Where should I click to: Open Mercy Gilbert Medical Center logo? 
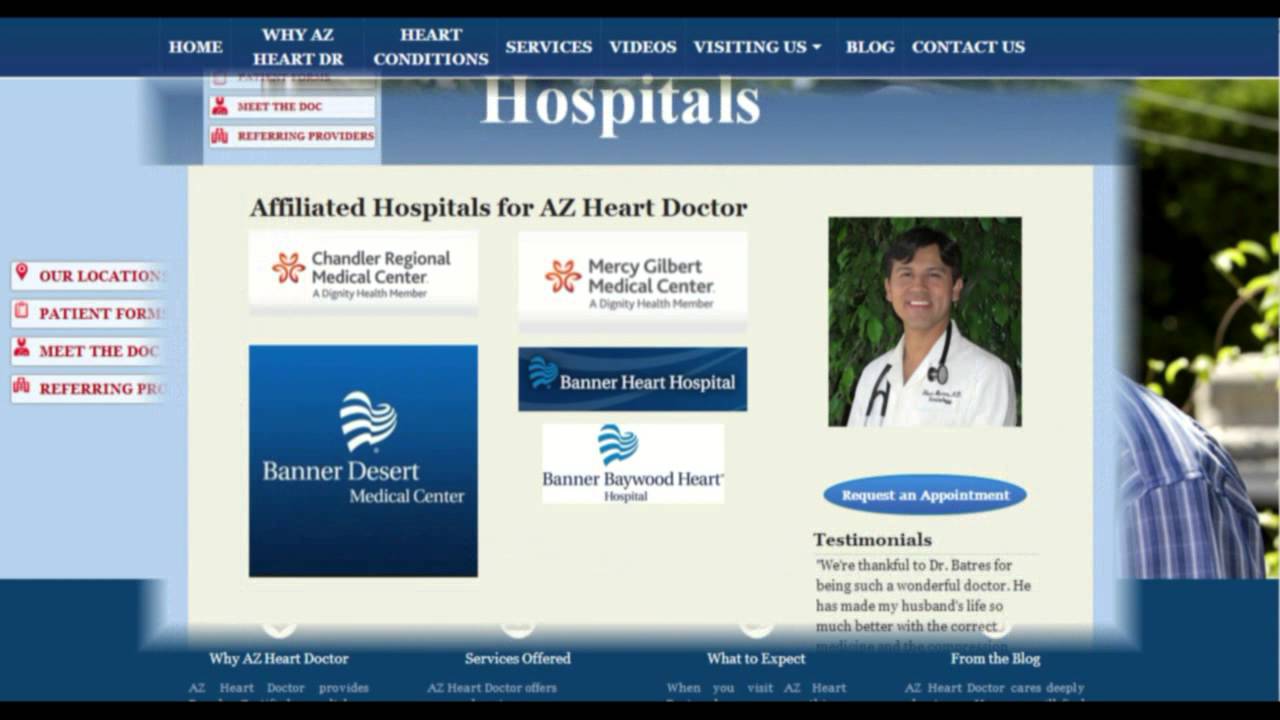pos(632,281)
